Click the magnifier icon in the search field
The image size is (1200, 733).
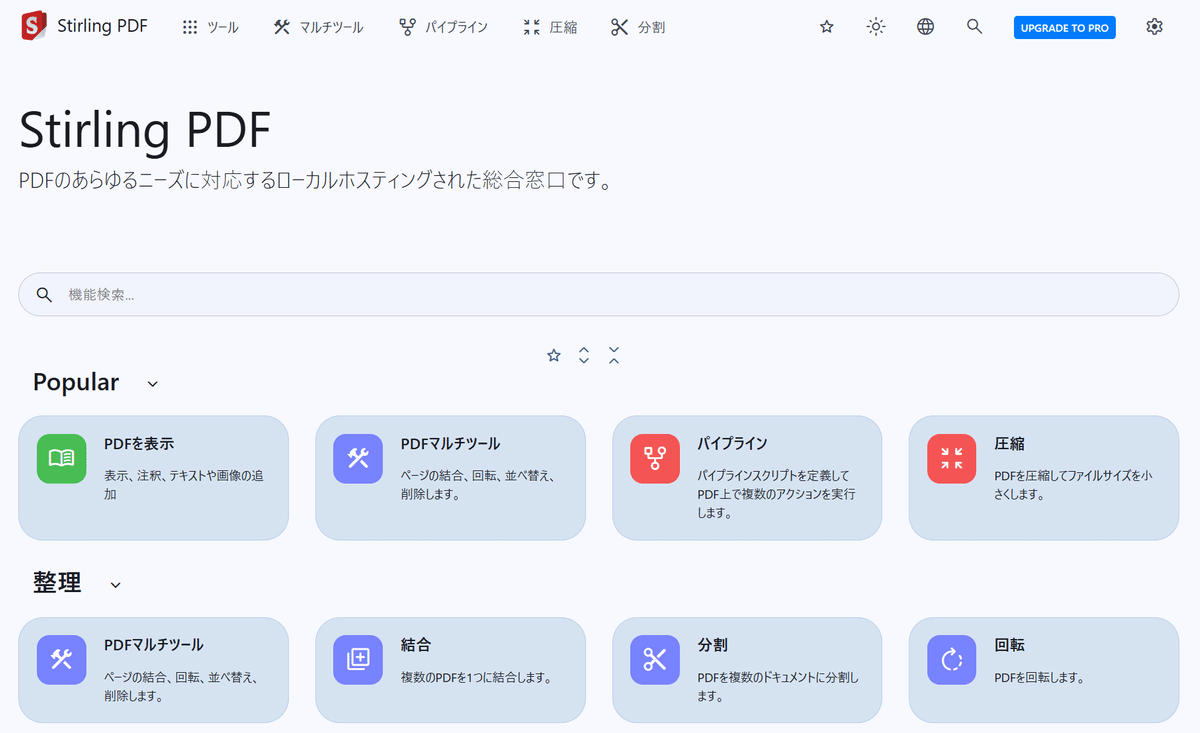44,295
